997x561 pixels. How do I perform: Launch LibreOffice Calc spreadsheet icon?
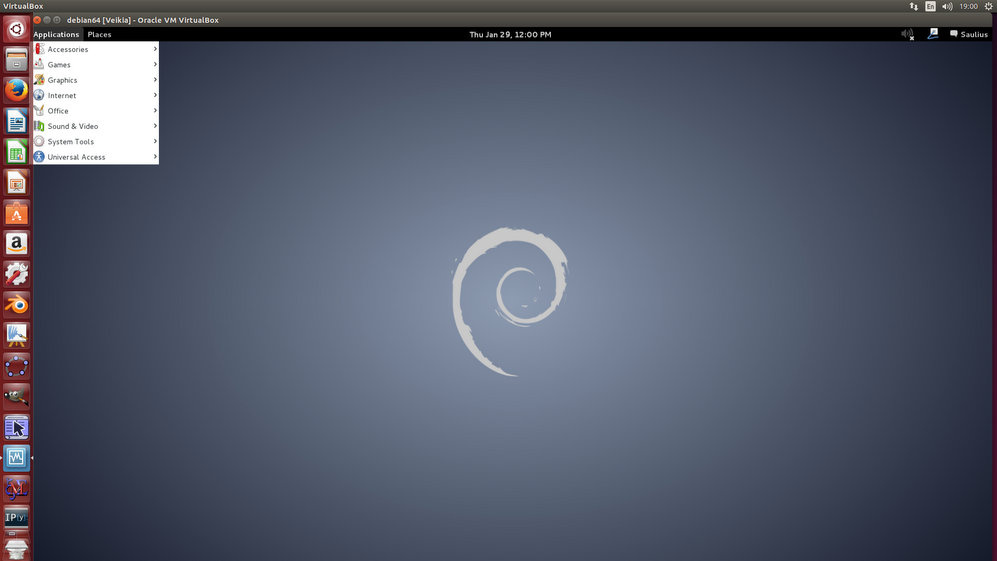(x=16, y=152)
